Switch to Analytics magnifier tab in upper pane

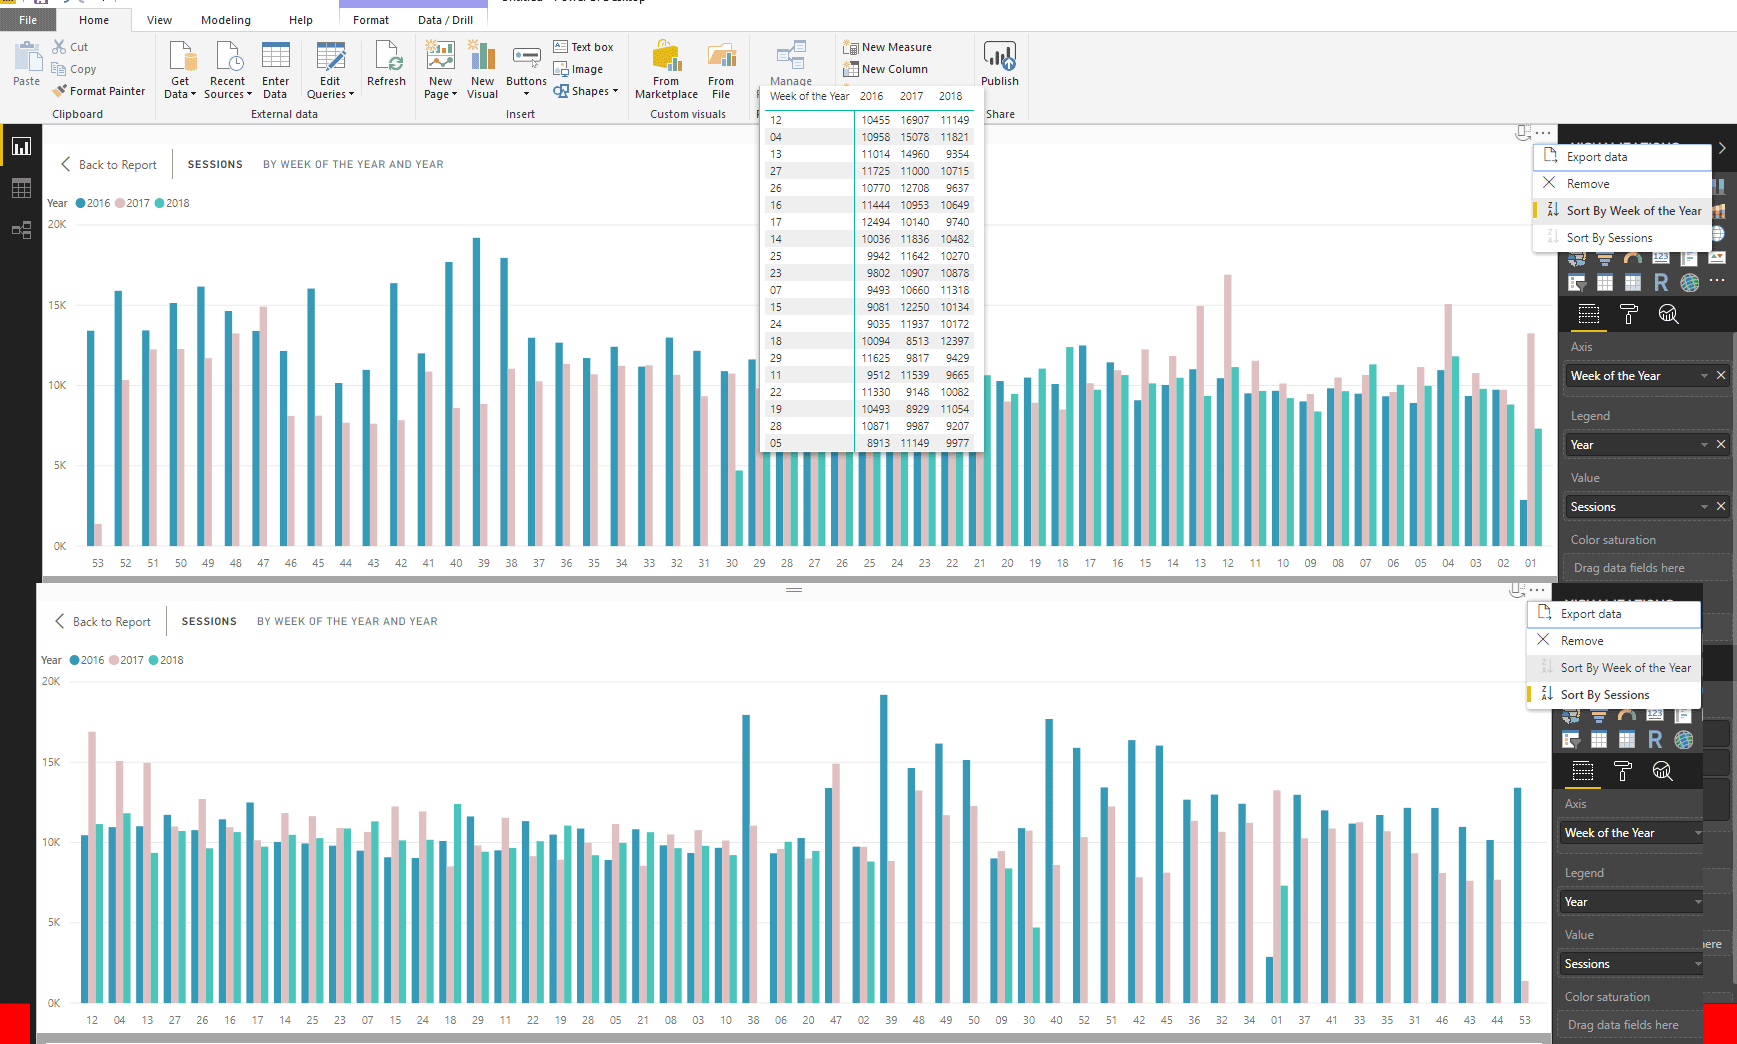tap(1668, 314)
